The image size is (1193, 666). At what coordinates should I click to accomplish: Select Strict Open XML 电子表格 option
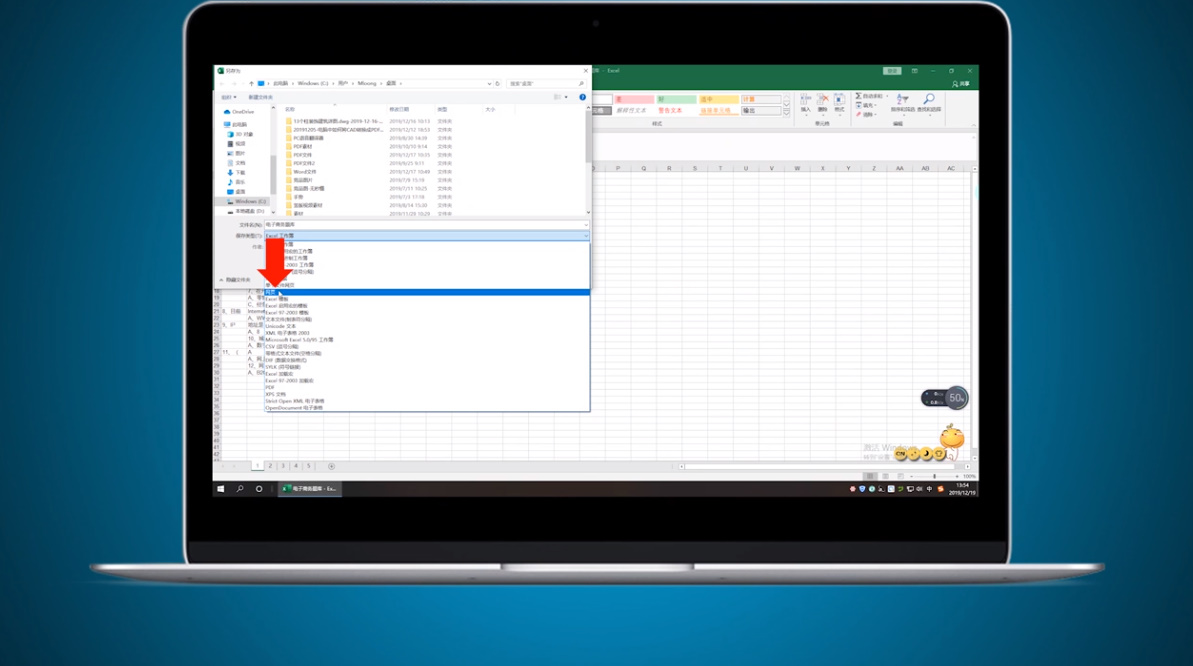tap(427, 401)
